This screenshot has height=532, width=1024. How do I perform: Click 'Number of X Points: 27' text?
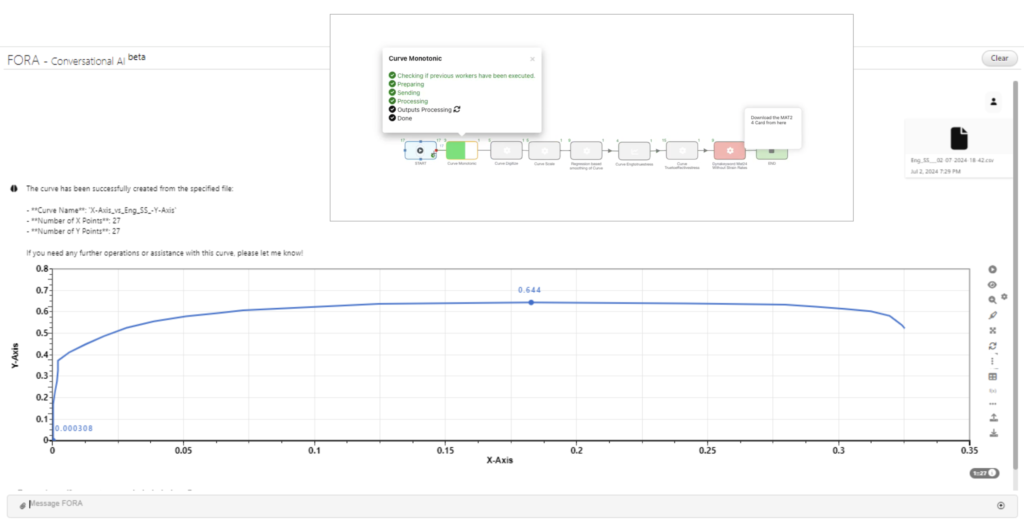pos(73,221)
